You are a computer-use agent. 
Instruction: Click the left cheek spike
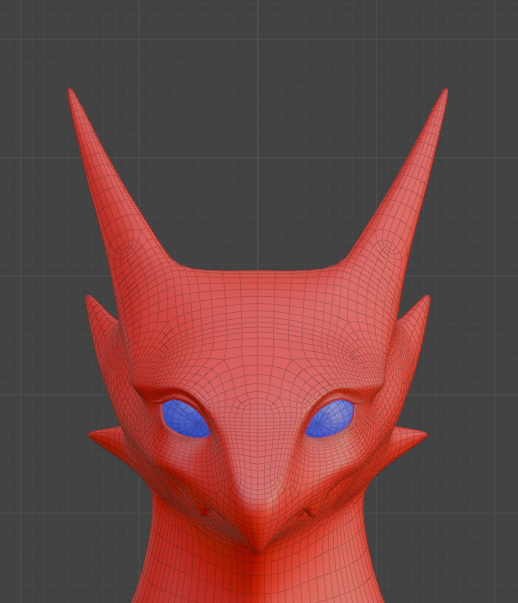pos(105,438)
